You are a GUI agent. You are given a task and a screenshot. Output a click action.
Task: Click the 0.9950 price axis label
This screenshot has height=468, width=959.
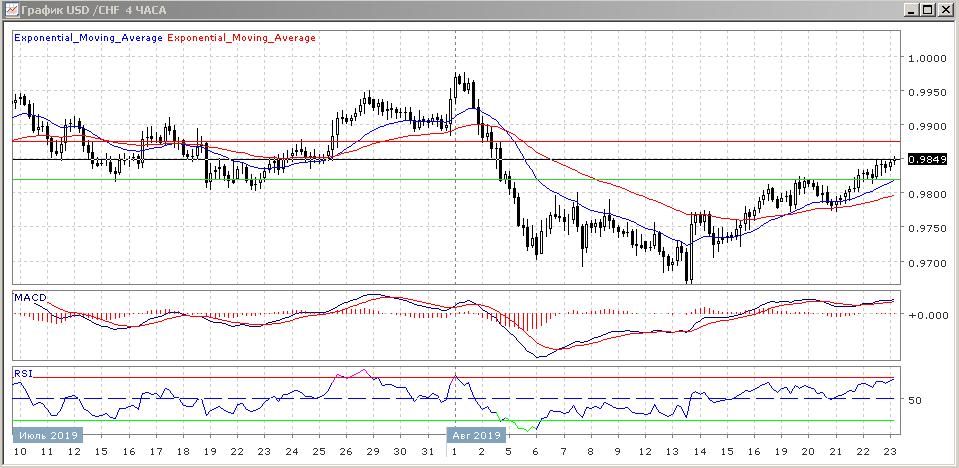coord(928,92)
